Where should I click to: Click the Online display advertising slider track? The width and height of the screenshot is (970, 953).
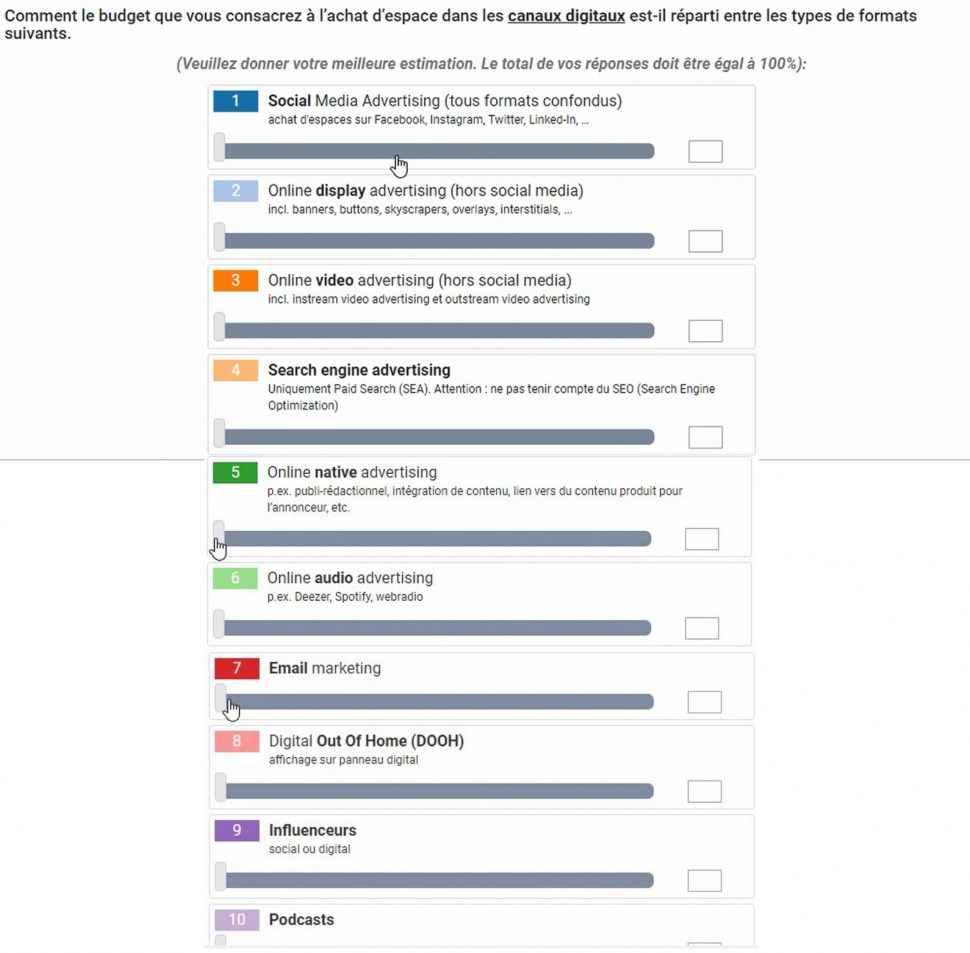coord(438,241)
